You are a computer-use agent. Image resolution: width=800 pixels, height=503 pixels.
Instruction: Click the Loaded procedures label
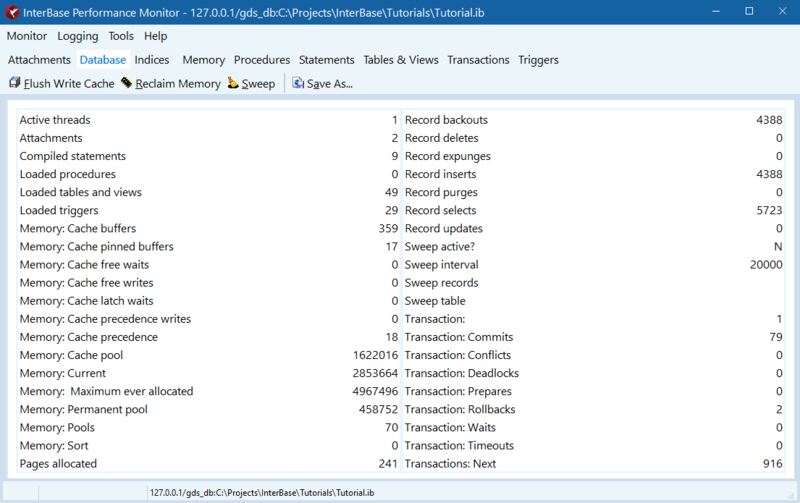(x=68, y=174)
